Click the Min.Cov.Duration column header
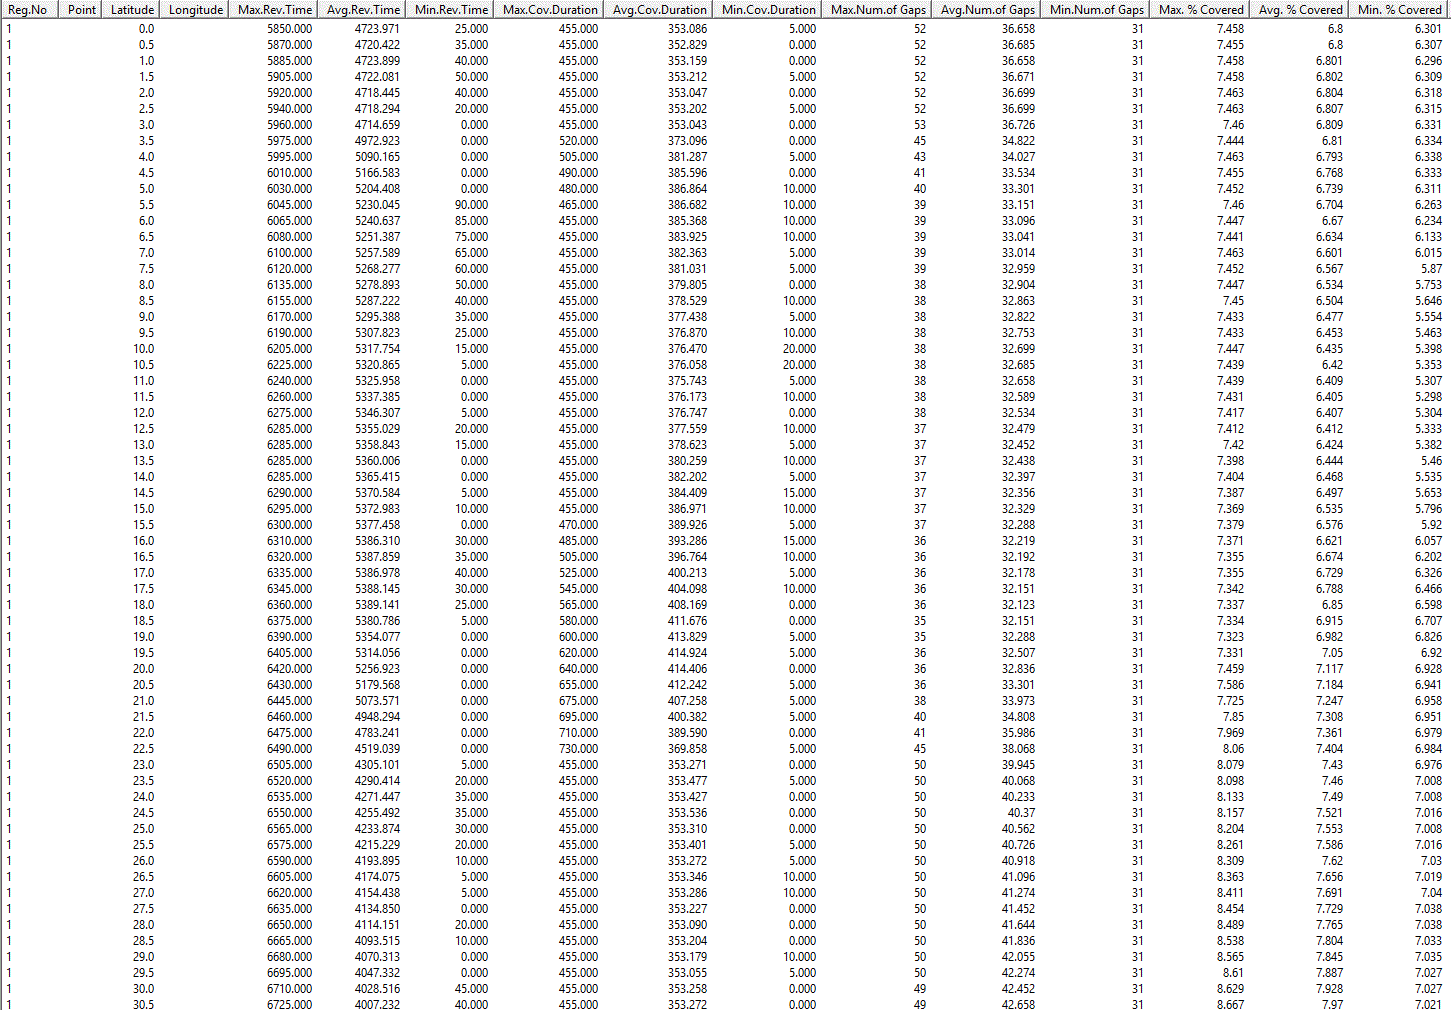Screen dimensions: 1451x1010 point(768,9)
